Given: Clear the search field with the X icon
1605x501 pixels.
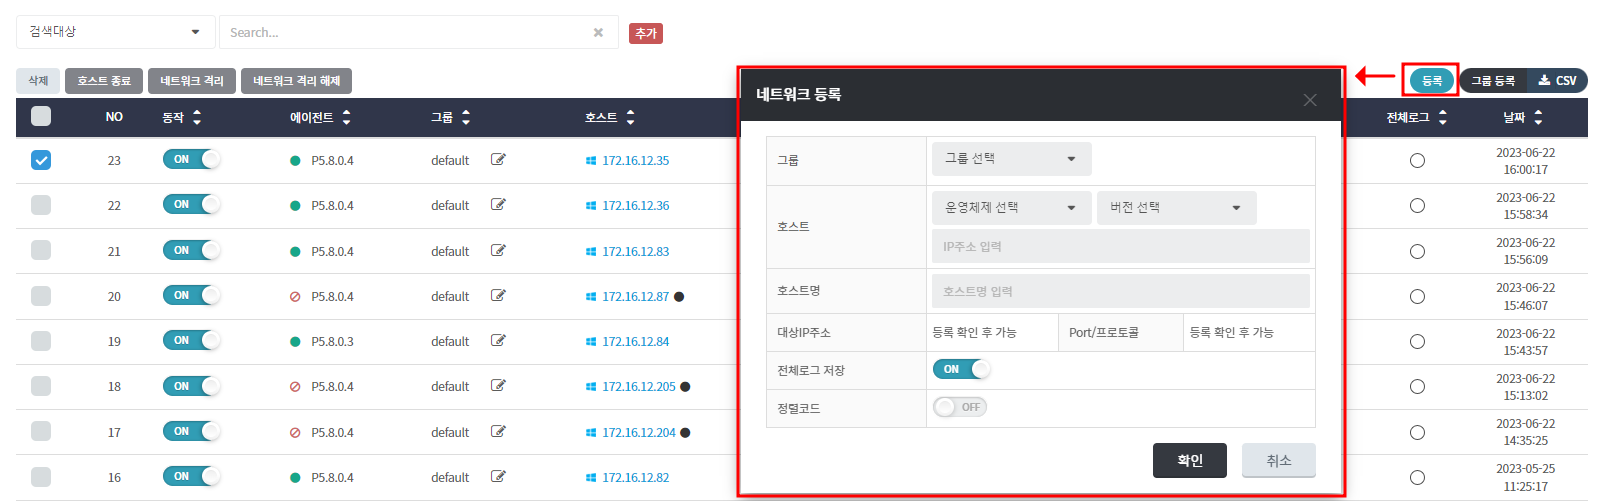Looking at the screenshot, I should tap(598, 32).
